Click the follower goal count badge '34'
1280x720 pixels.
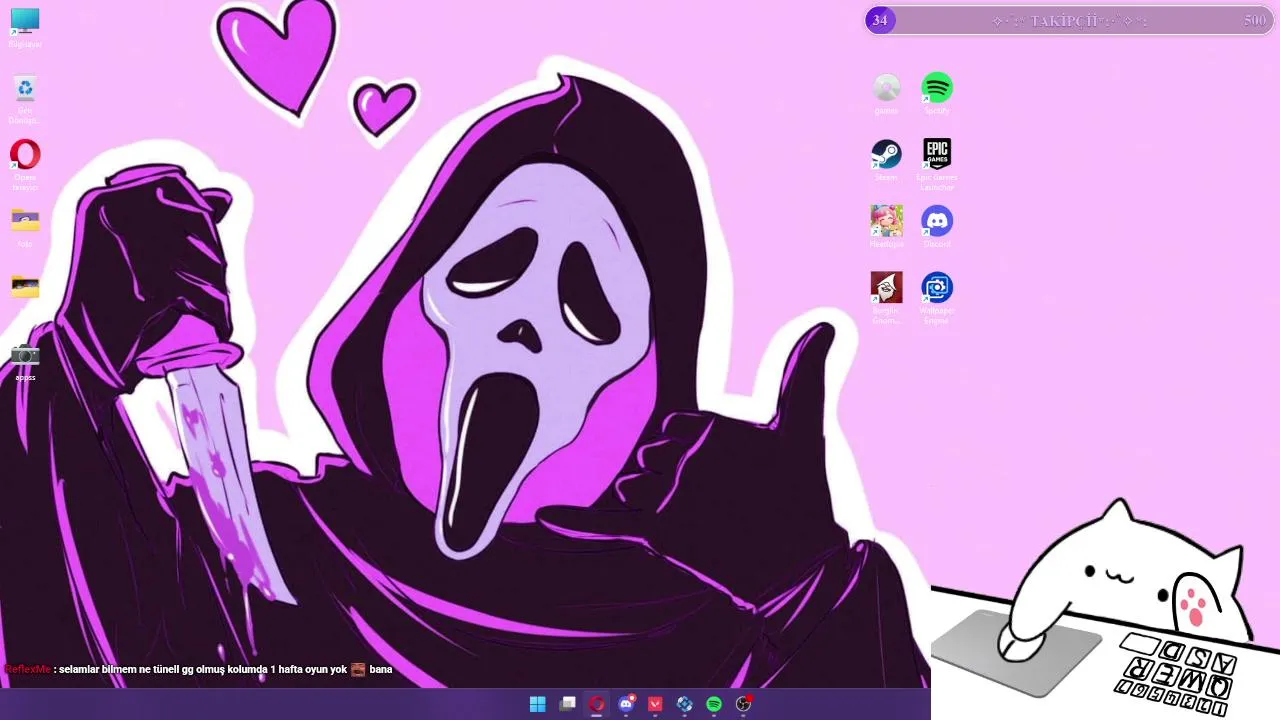click(880, 20)
